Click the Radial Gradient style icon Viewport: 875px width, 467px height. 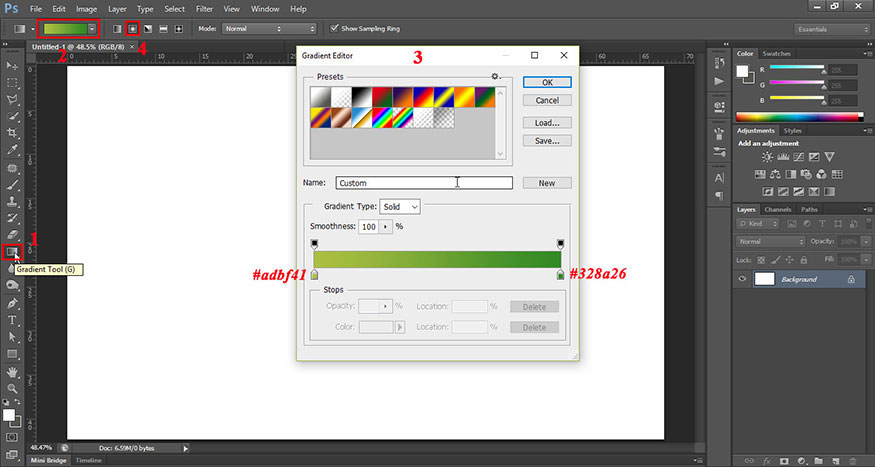133,28
